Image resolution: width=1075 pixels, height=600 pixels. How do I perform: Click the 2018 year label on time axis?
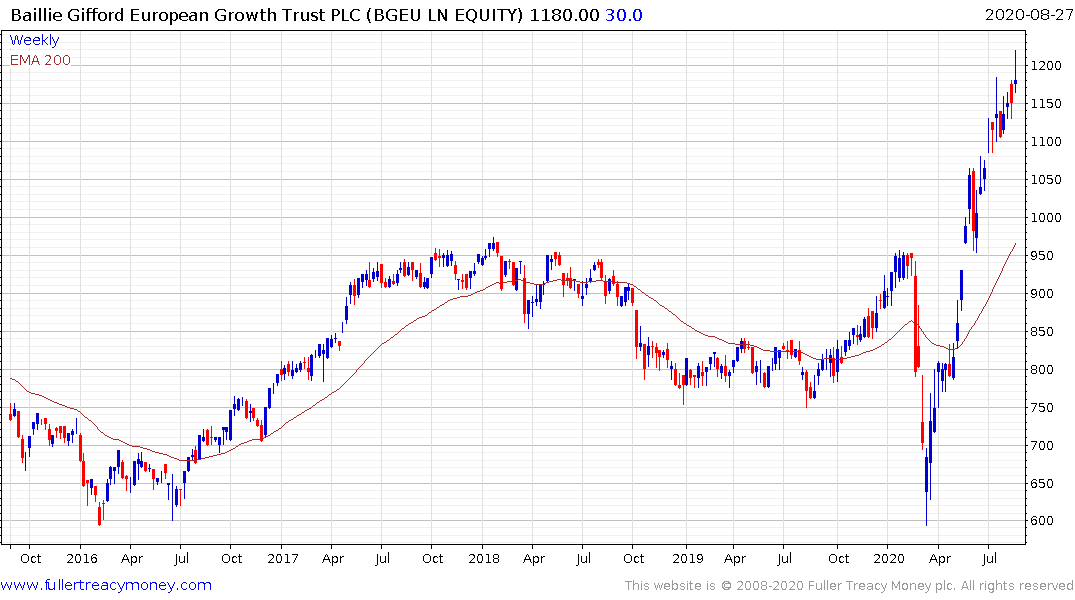click(x=484, y=559)
